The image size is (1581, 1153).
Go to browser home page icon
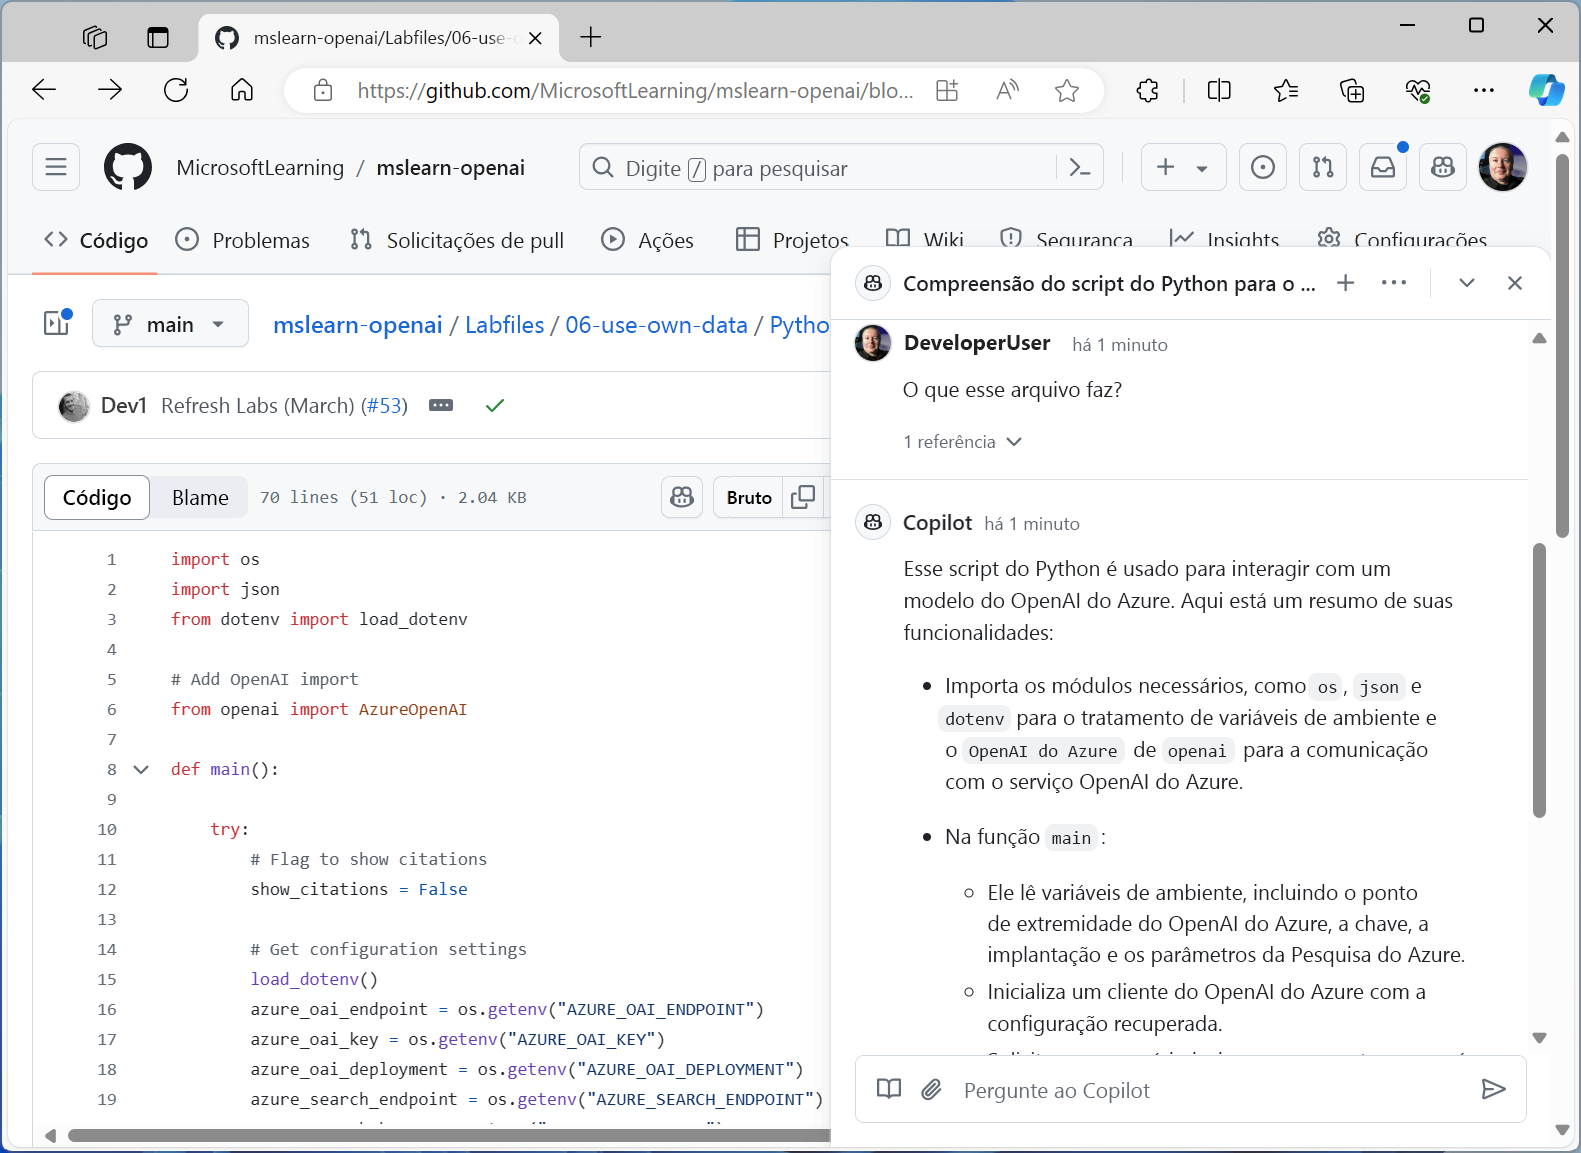click(x=242, y=90)
